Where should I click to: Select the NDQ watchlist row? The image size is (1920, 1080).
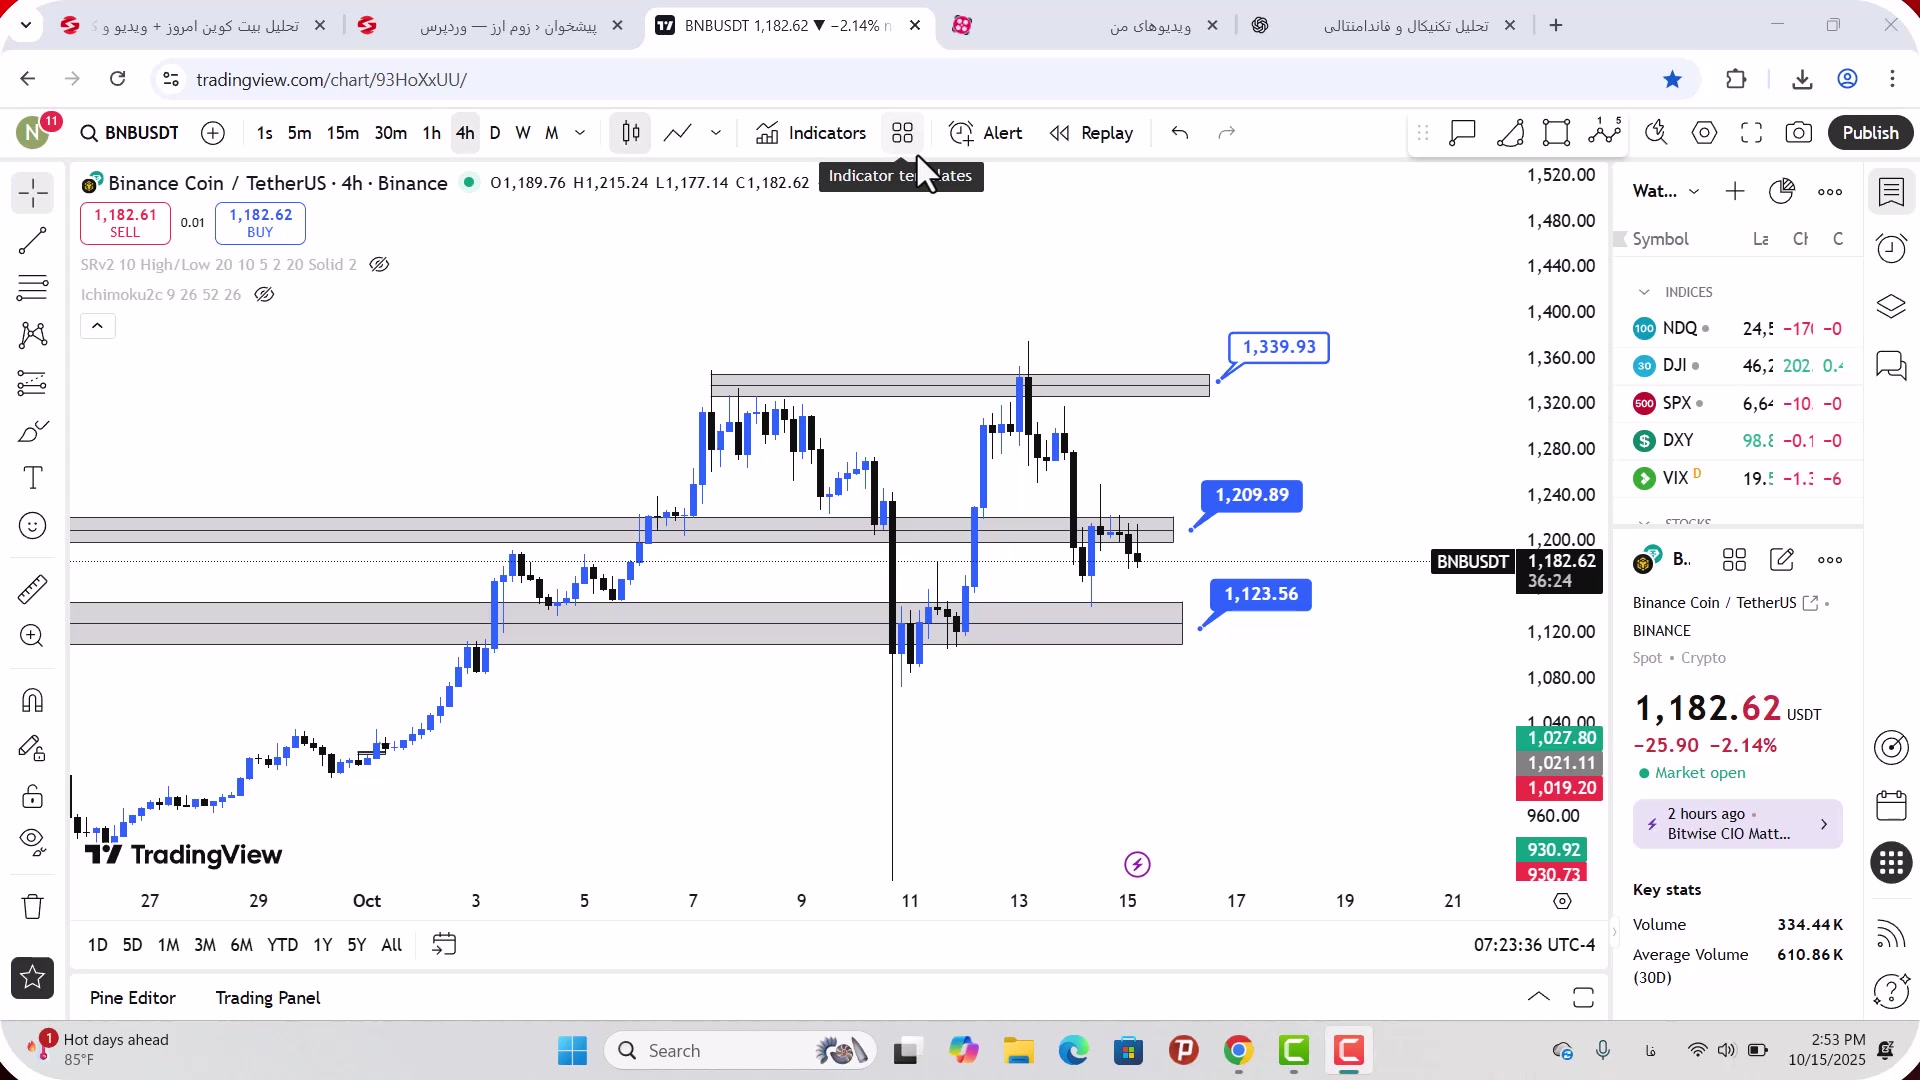click(x=1738, y=329)
